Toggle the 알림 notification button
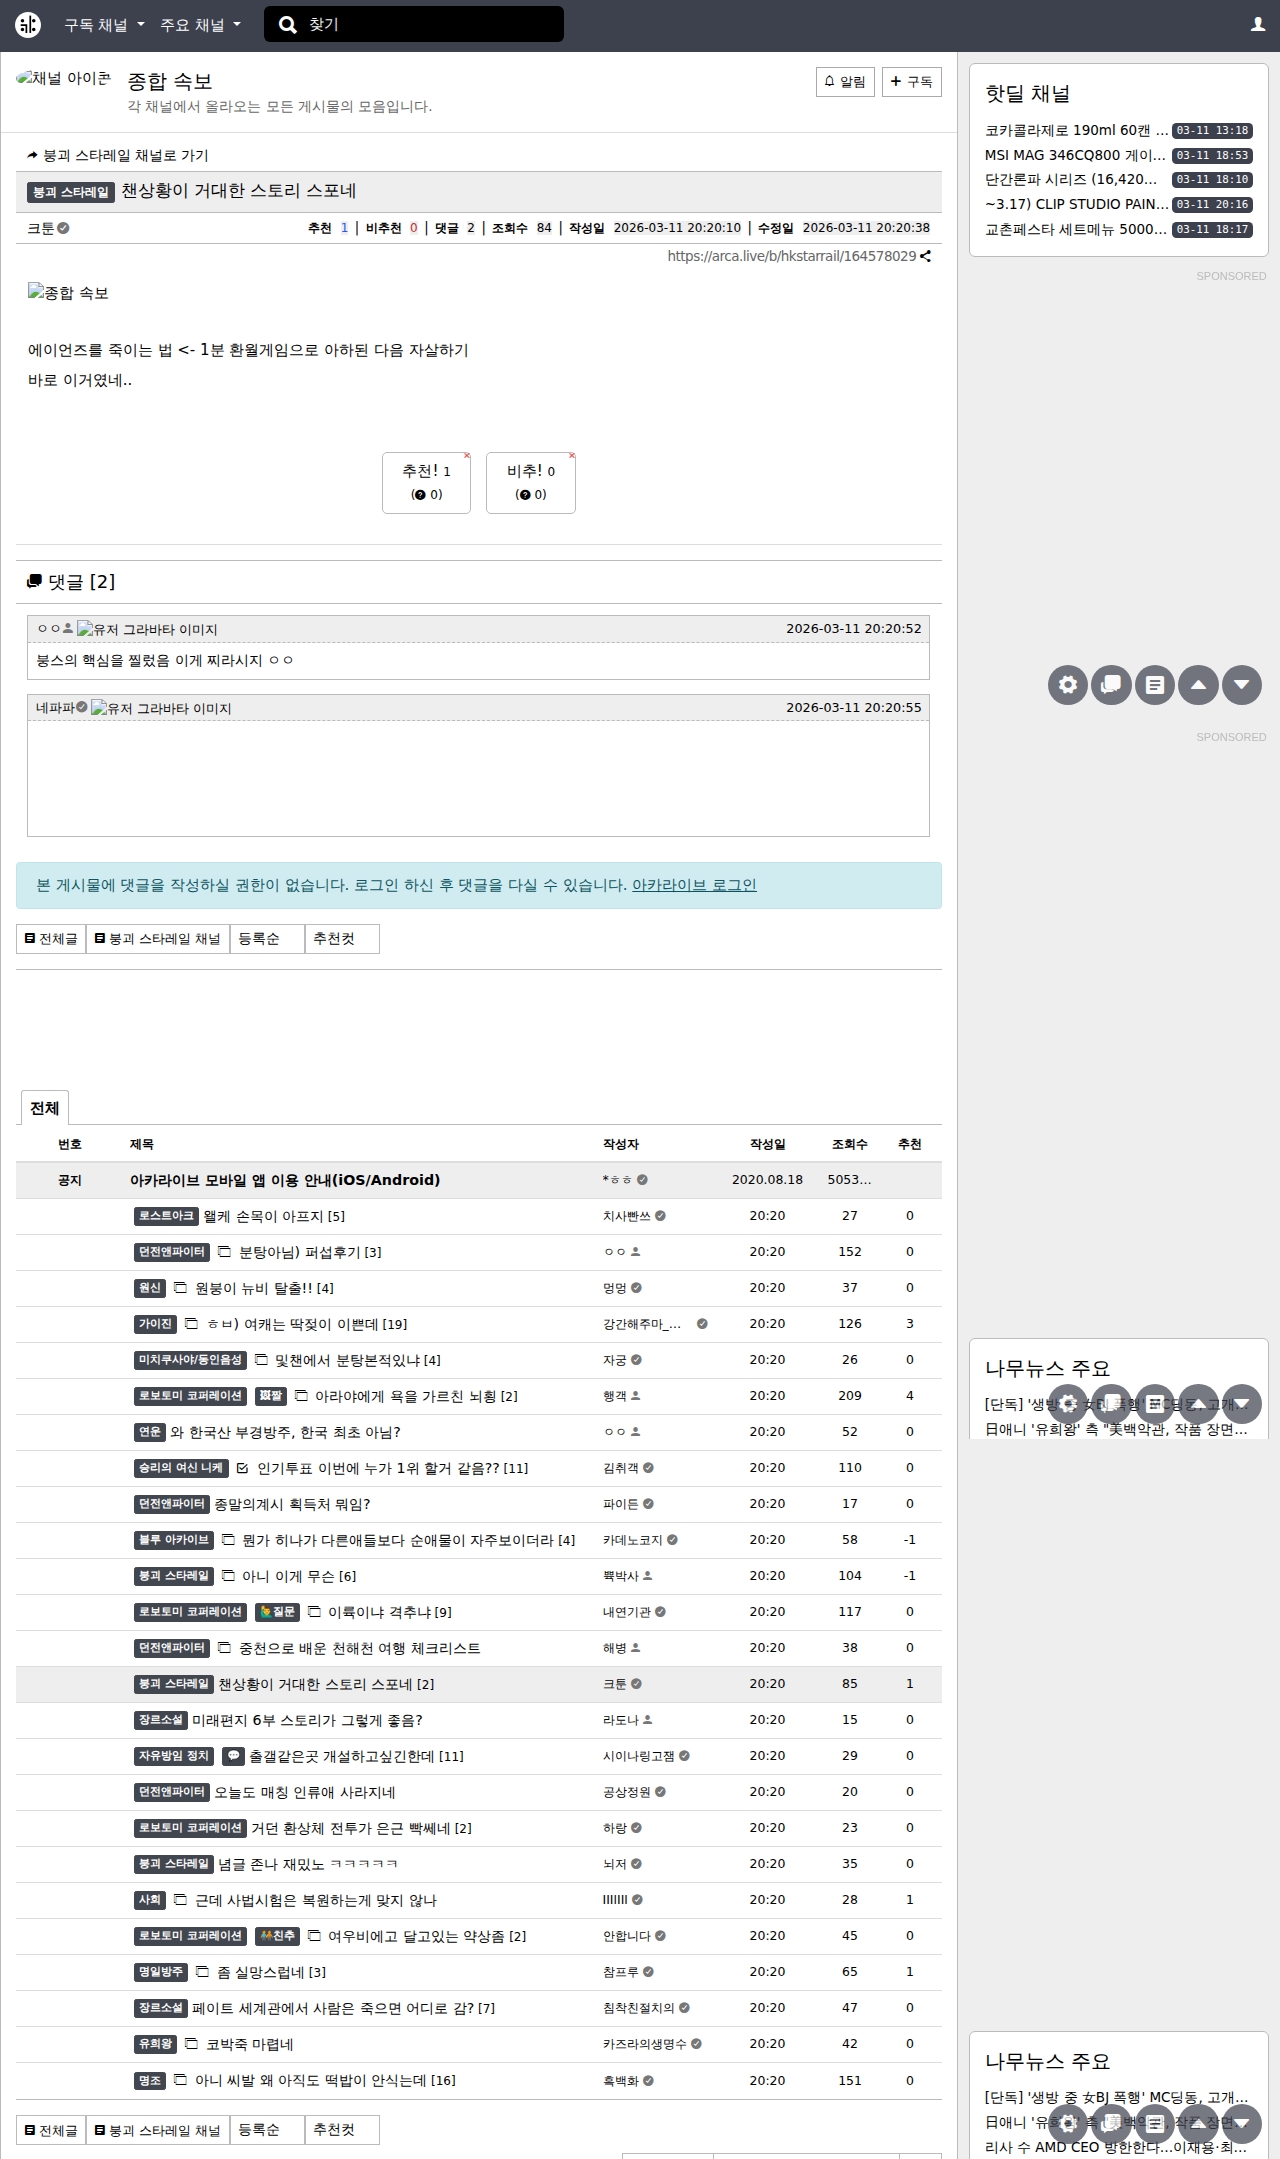The image size is (1280, 2159). tap(845, 82)
